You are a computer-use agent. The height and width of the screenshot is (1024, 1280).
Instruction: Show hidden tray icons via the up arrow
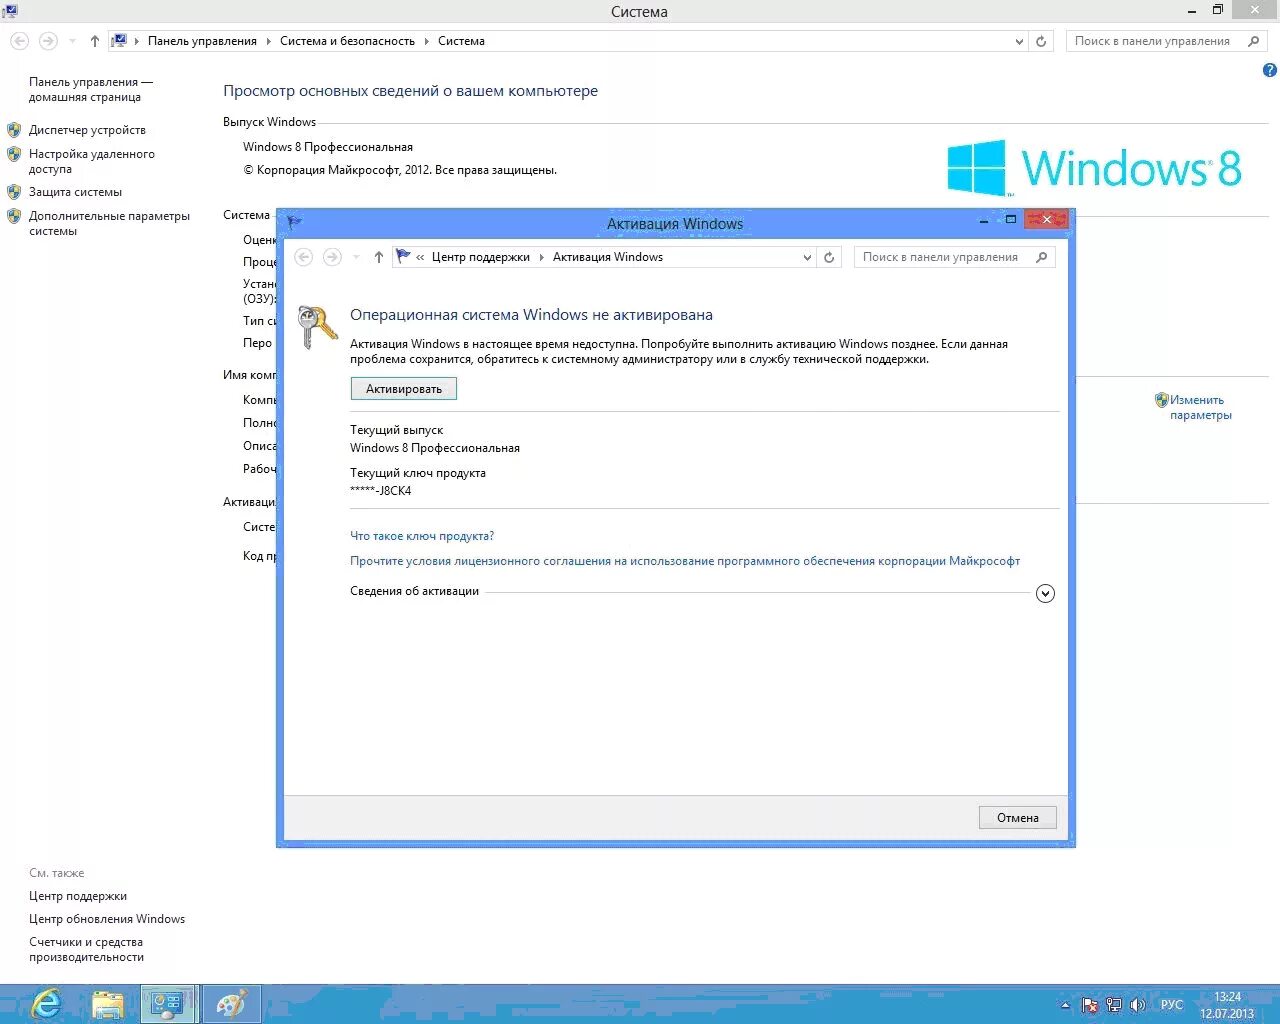click(x=1063, y=1005)
